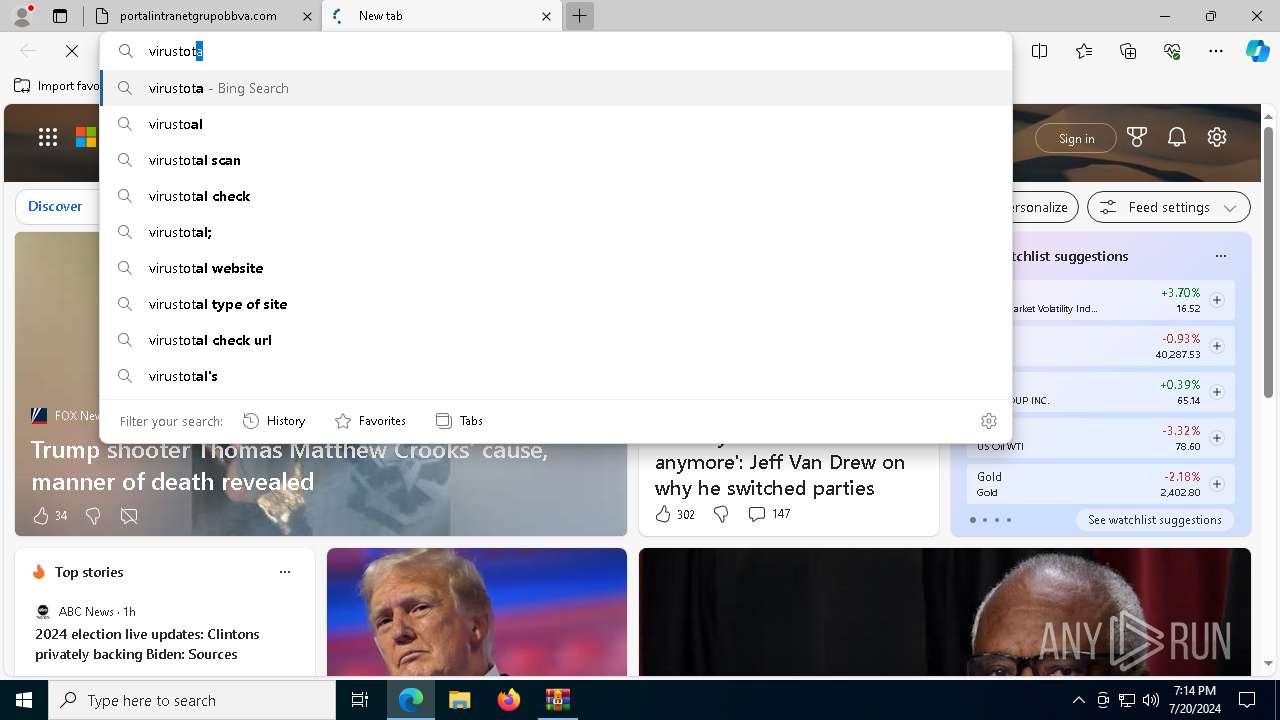Open WinRAR from taskbar
1280x720 pixels.
[x=557, y=700]
